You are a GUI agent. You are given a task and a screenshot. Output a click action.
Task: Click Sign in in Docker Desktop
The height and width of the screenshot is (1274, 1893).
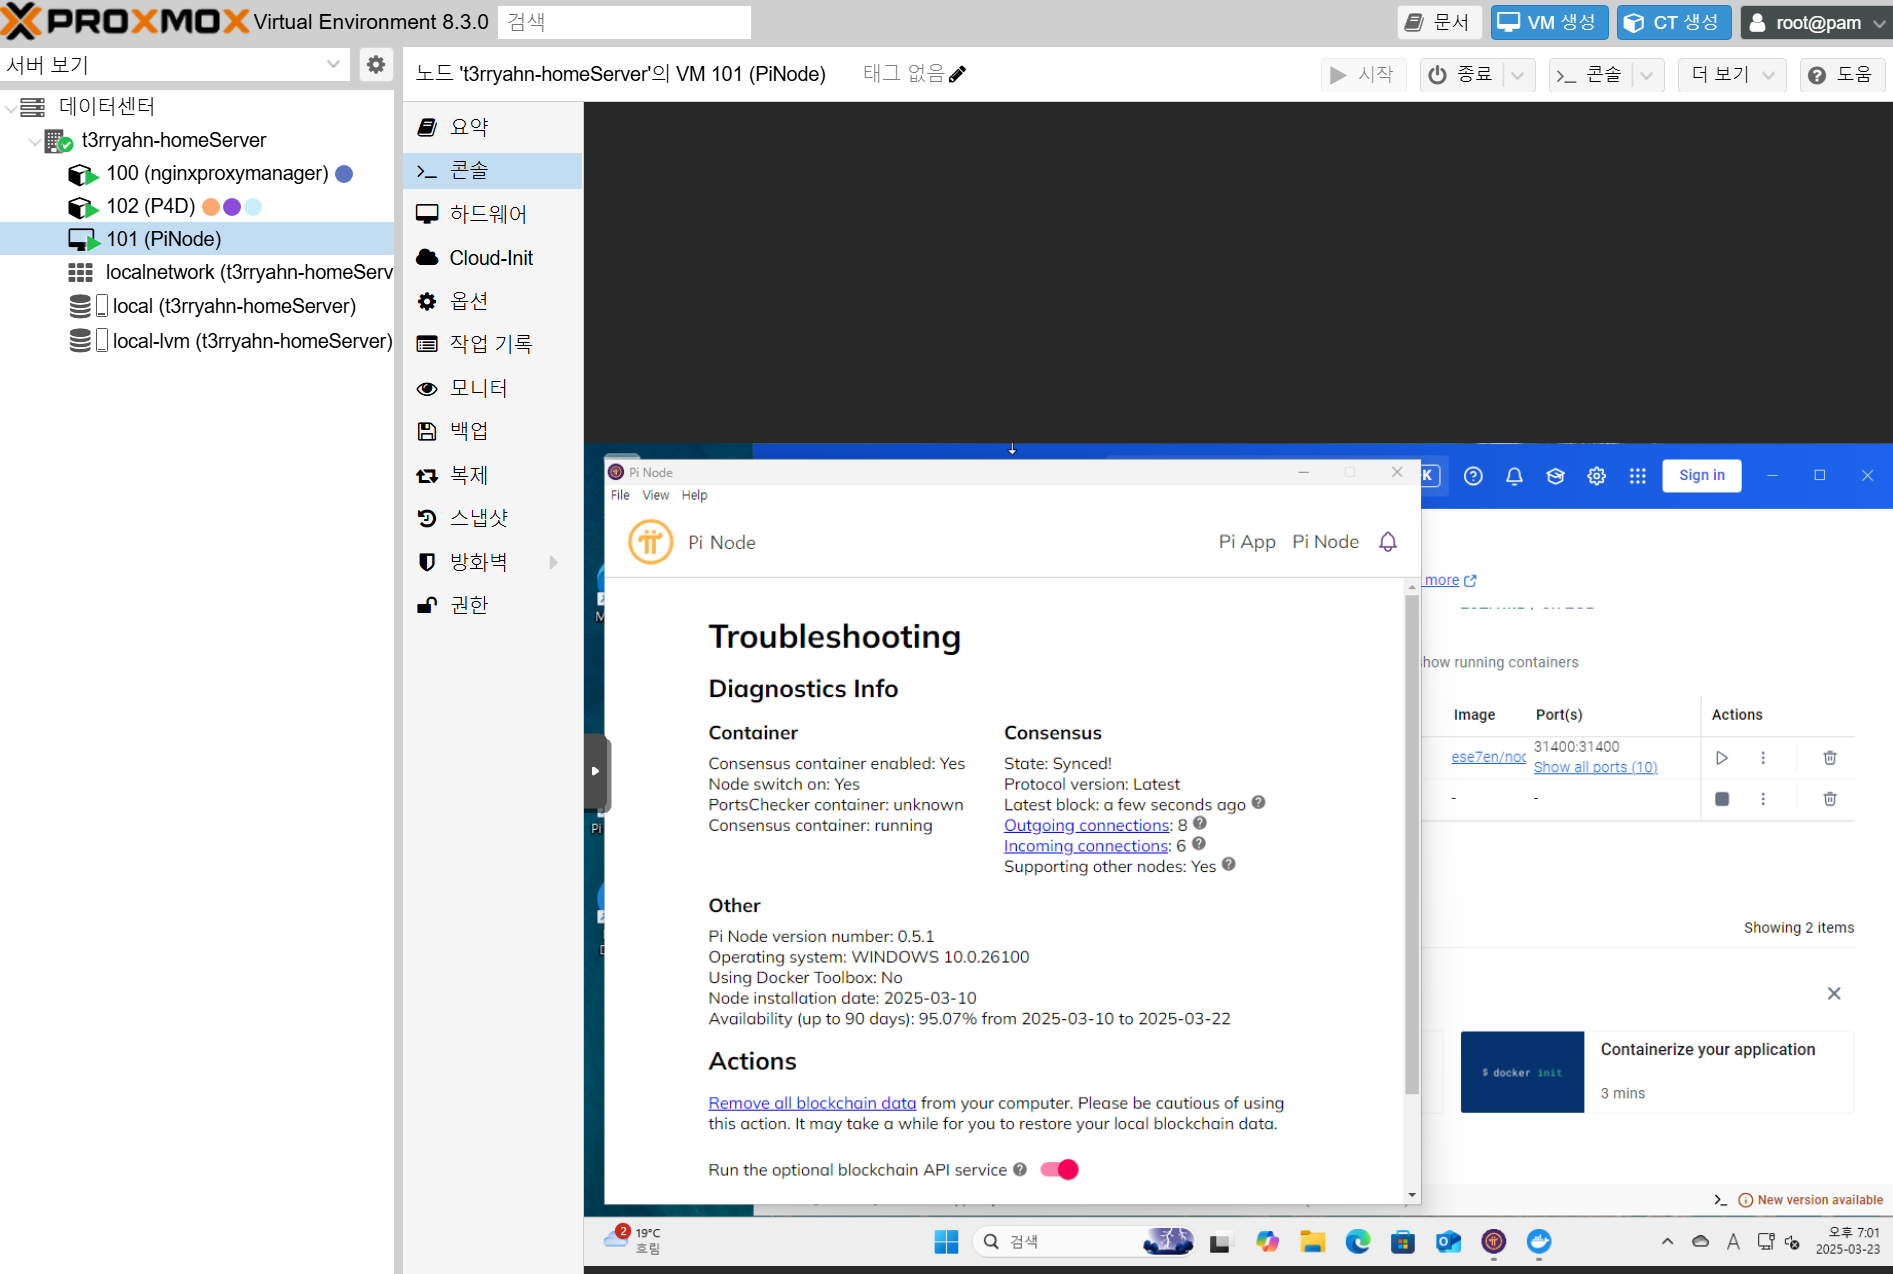(x=1702, y=475)
